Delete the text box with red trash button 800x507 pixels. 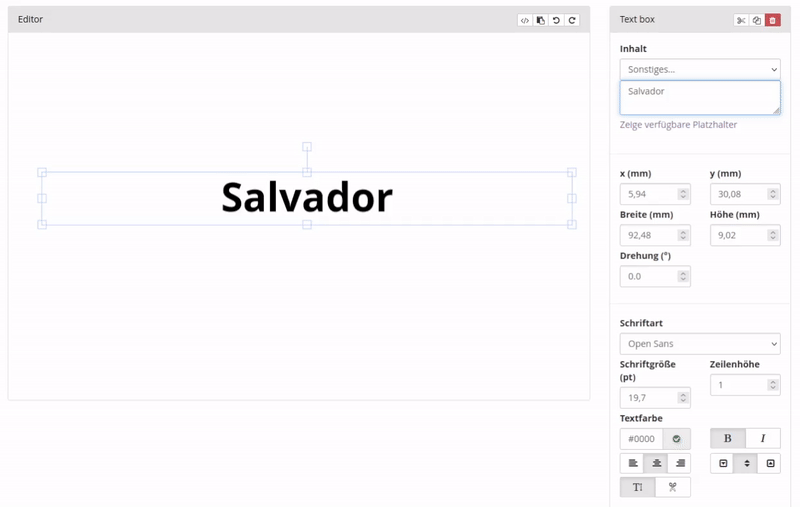(773, 20)
